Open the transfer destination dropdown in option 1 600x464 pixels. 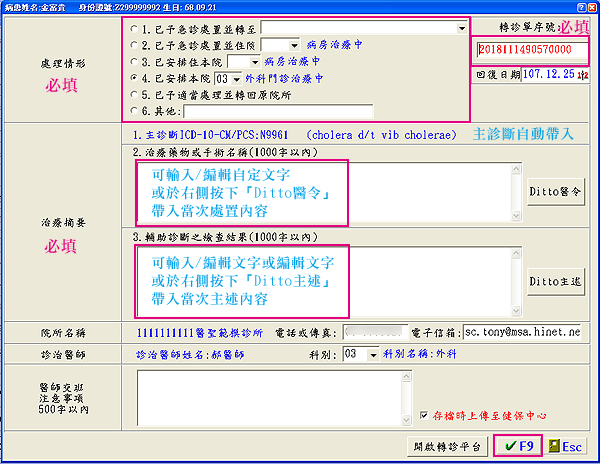coord(458,29)
